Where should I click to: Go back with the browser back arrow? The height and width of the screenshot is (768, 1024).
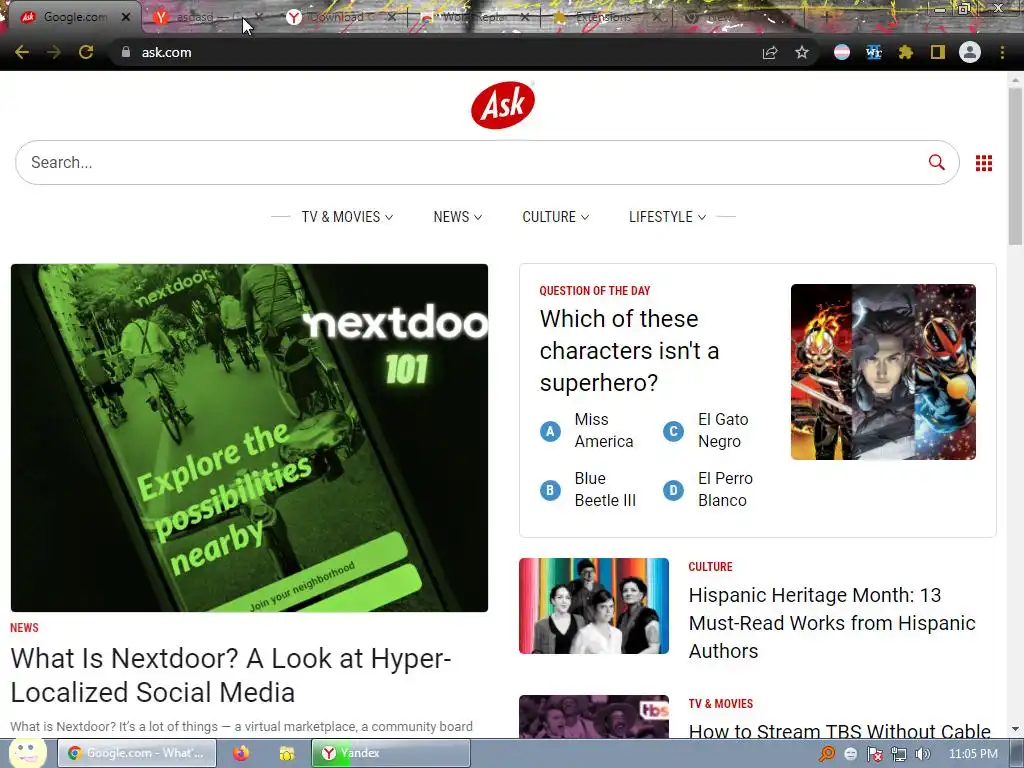[22, 52]
